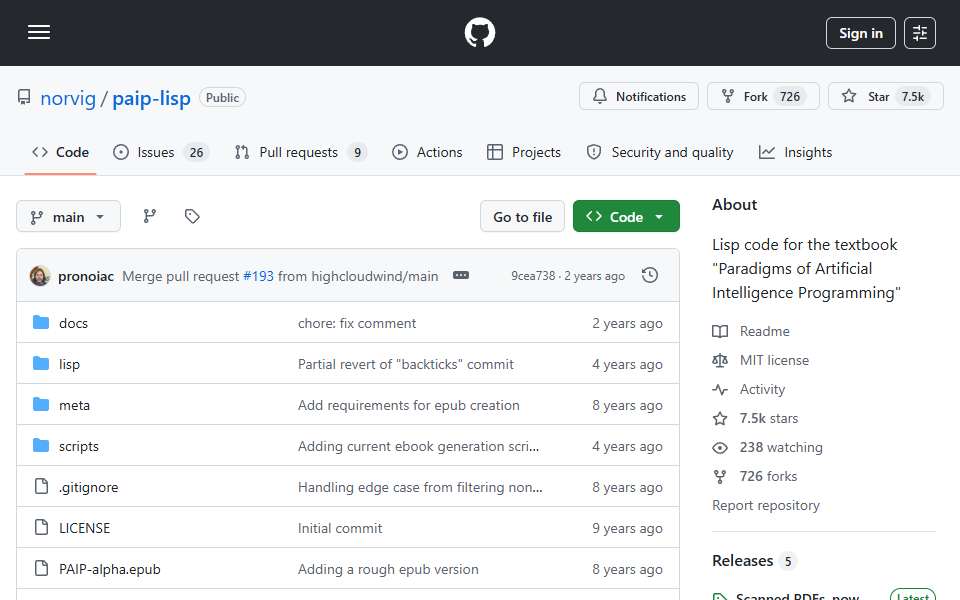Click folder icon beside scripts
The width and height of the screenshot is (960, 600).
pos(41,446)
